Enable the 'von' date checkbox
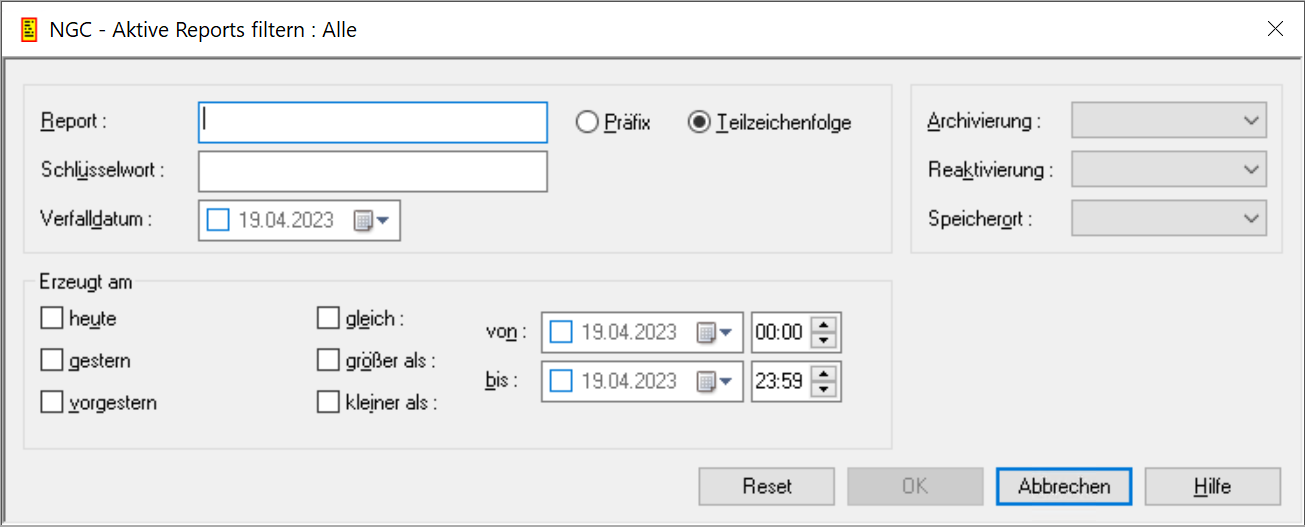This screenshot has height=527, width=1305. [x=561, y=332]
